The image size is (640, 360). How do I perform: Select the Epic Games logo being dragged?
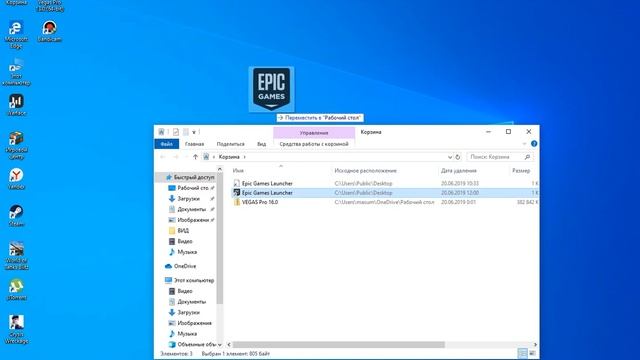pos(271,89)
